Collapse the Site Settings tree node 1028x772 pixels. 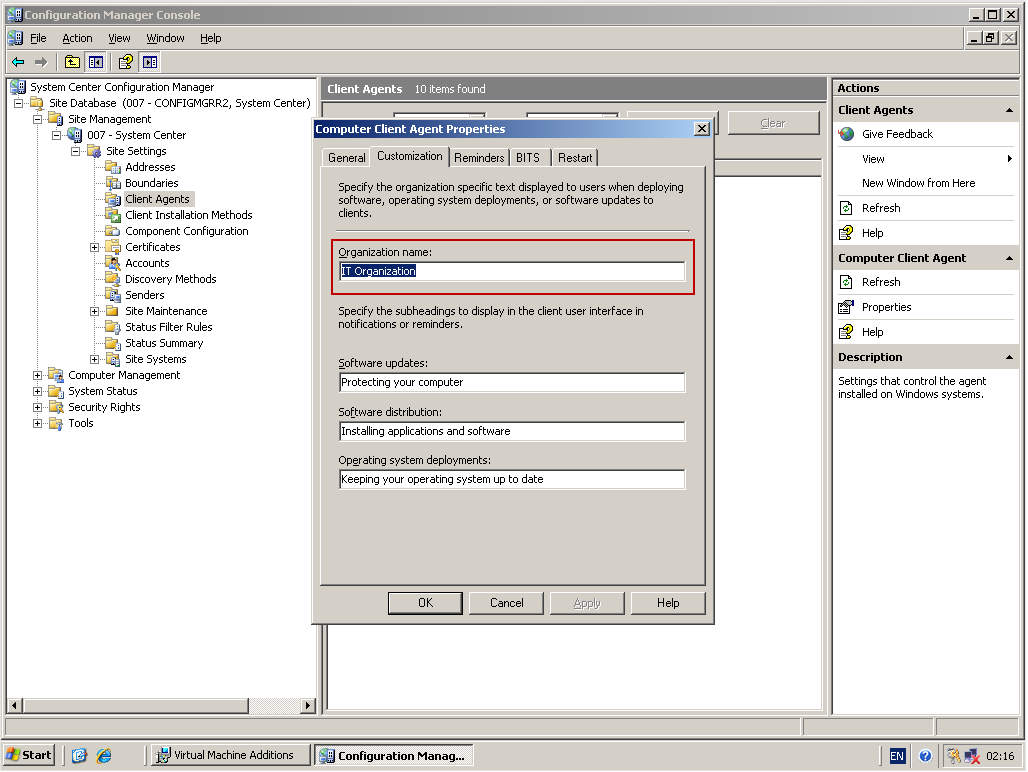(76, 151)
